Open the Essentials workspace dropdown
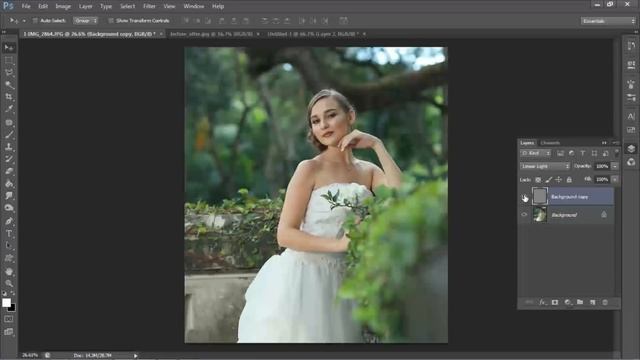The width and height of the screenshot is (640, 360). 608,21
